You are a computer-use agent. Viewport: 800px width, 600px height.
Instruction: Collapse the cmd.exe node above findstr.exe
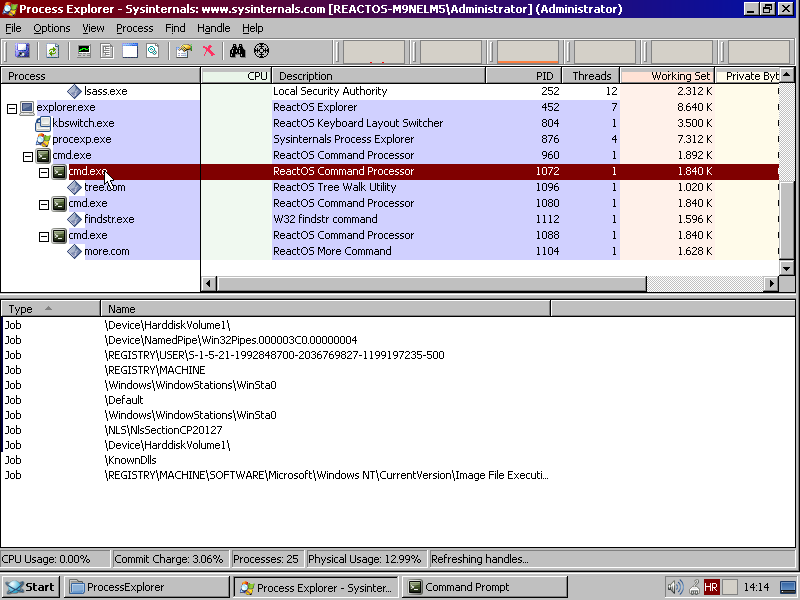tap(44, 204)
